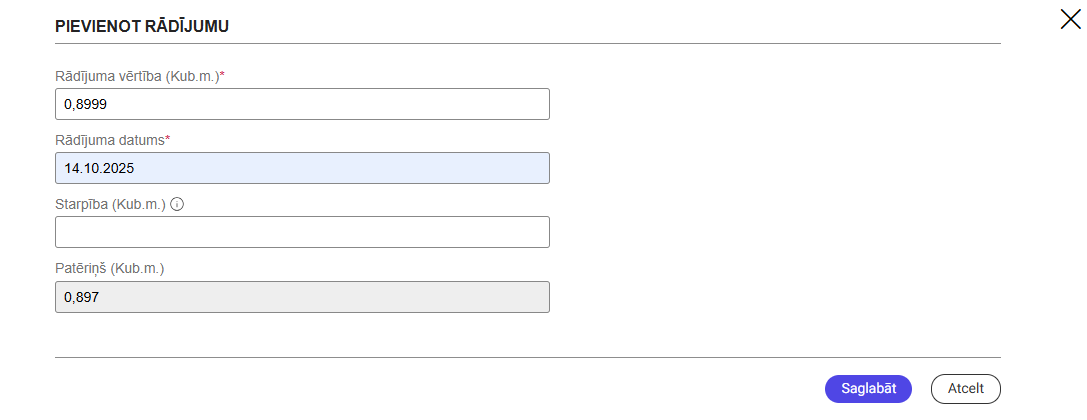
Task: Click the Rādījuma datums label text
Action: click(x=109, y=140)
